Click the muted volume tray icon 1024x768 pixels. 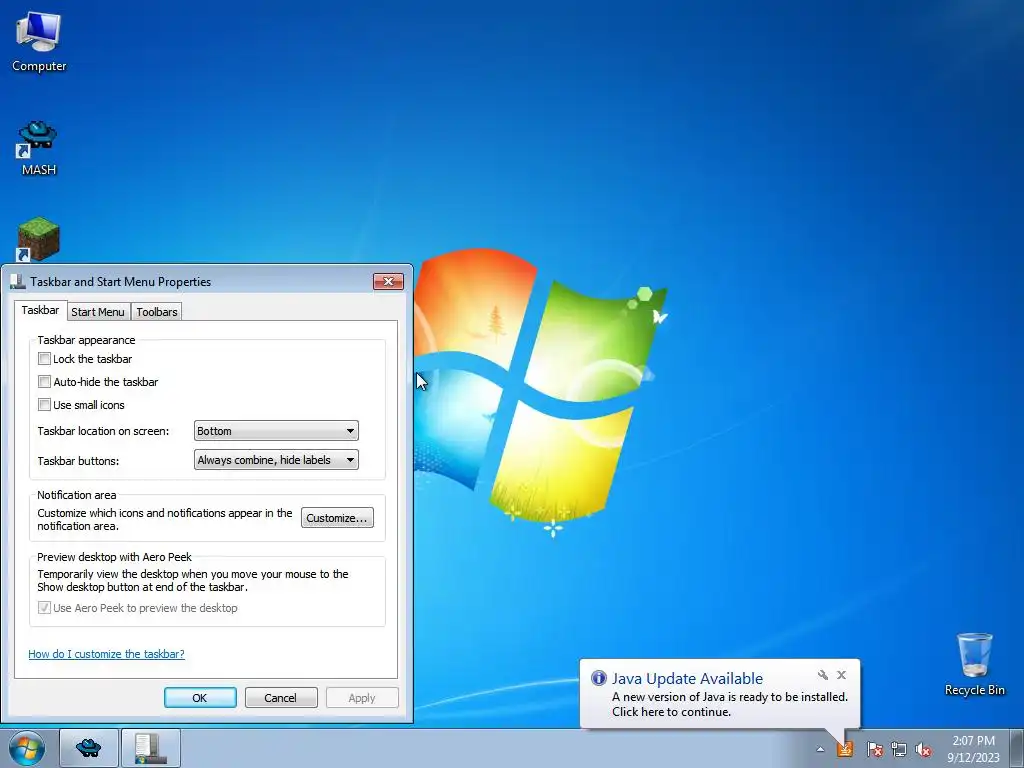click(923, 749)
